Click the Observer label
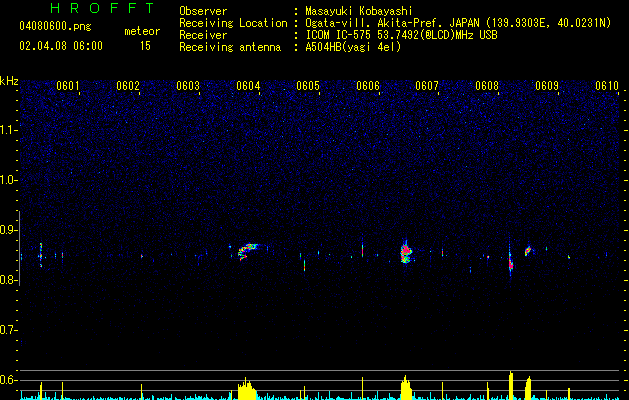This screenshot has width=629, height=400. coord(203,11)
